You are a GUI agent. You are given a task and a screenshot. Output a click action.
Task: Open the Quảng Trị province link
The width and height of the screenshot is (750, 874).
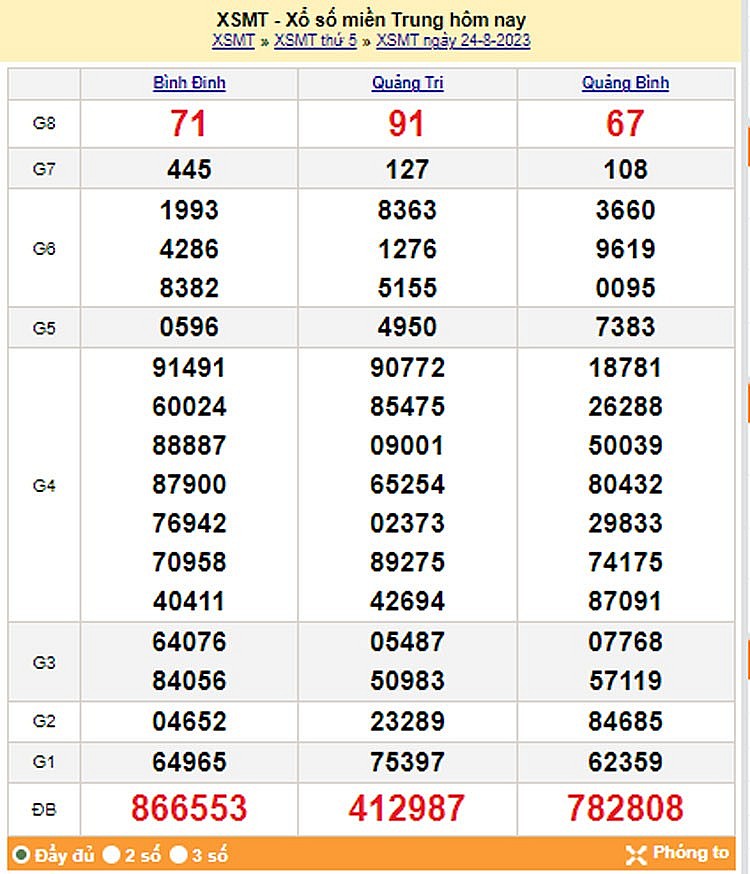point(407,83)
